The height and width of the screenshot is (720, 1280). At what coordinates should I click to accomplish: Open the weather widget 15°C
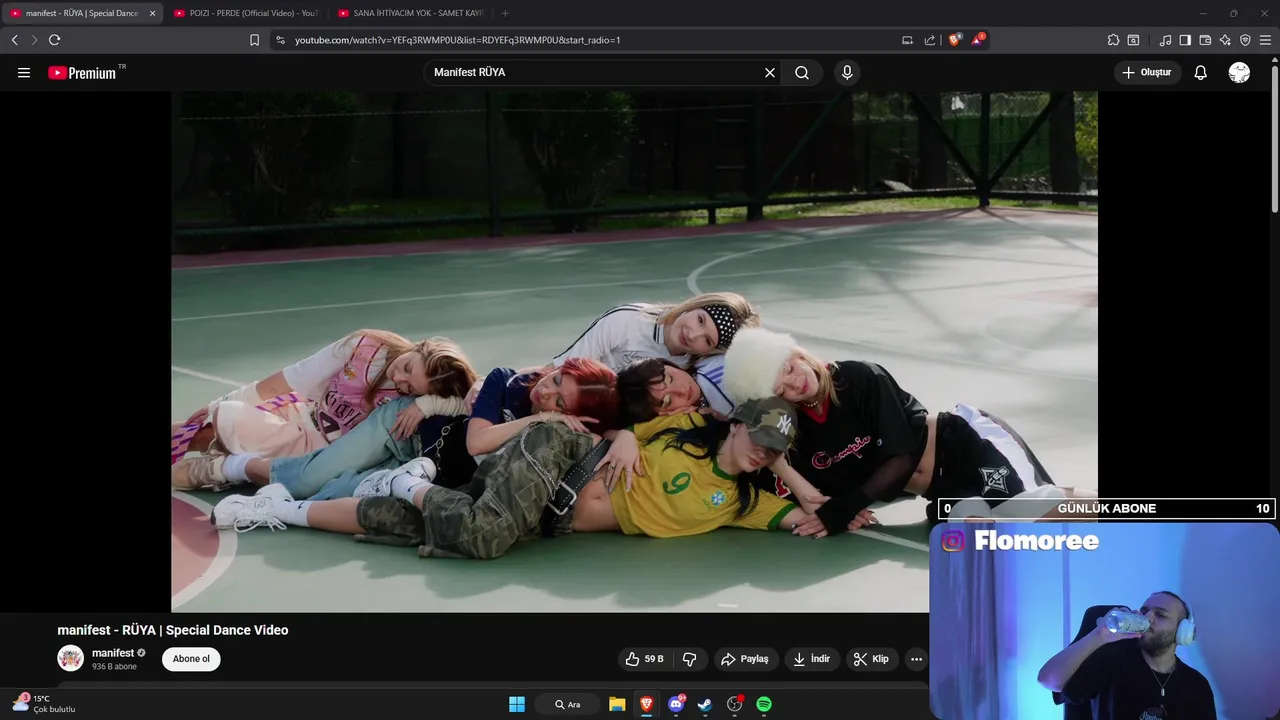point(43,704)
